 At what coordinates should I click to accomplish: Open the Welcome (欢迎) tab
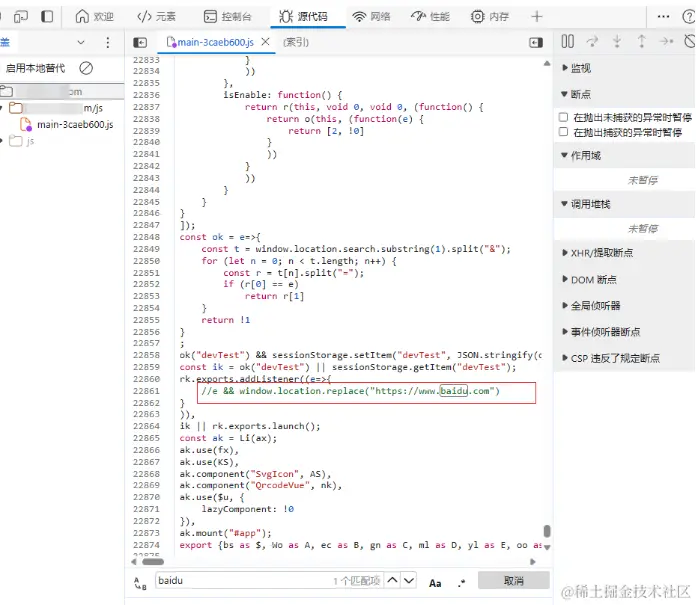pos(94,17)
